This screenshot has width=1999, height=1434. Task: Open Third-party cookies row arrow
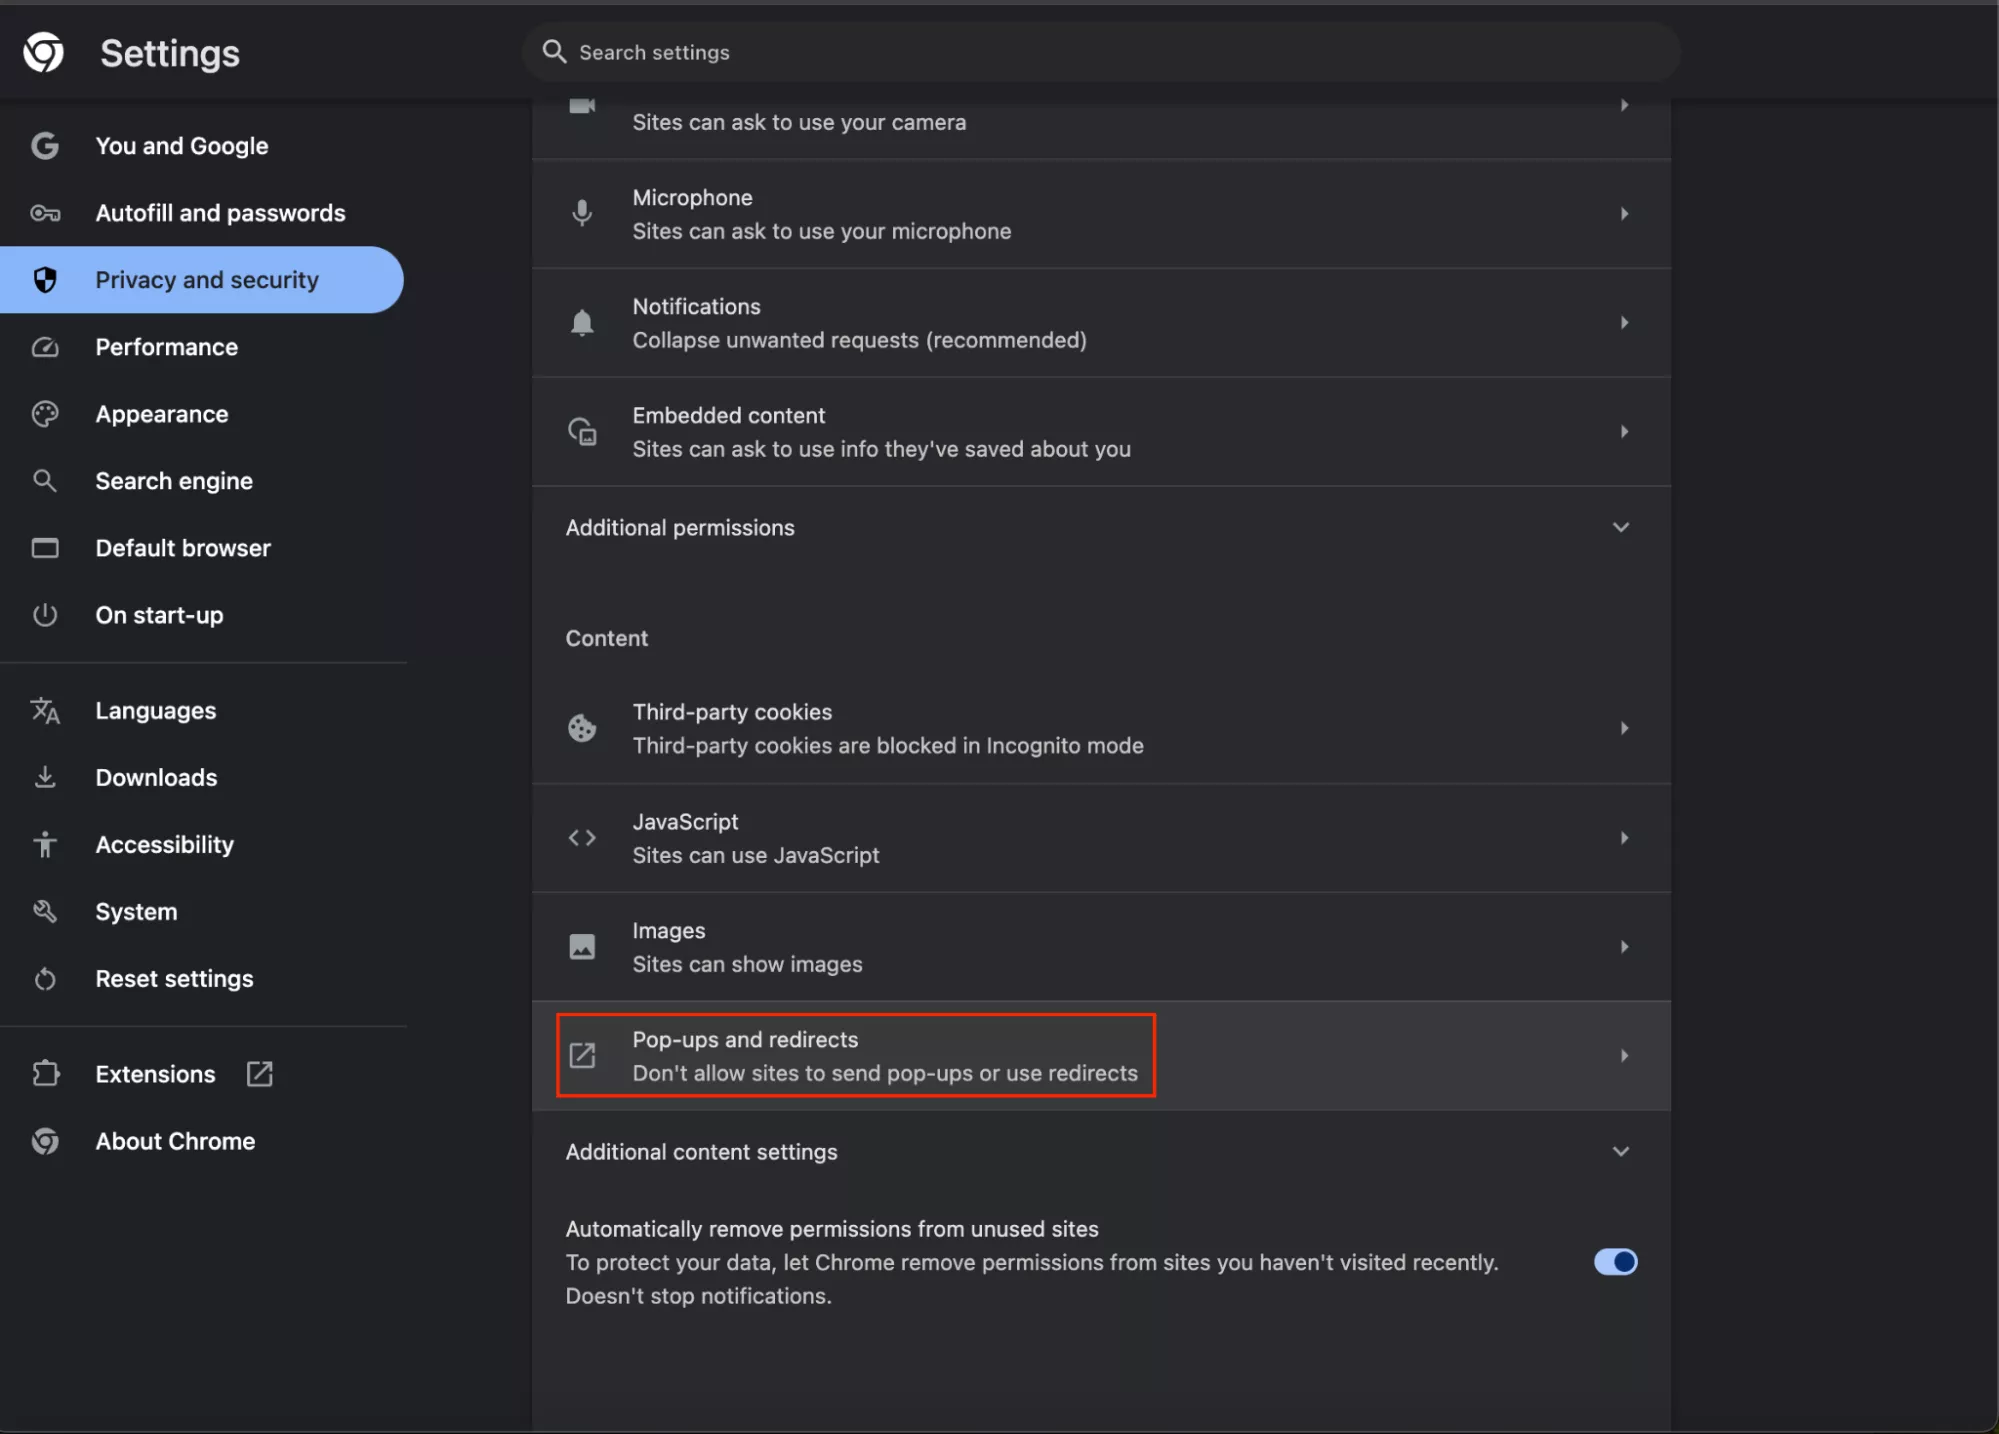click(1624, 728)
